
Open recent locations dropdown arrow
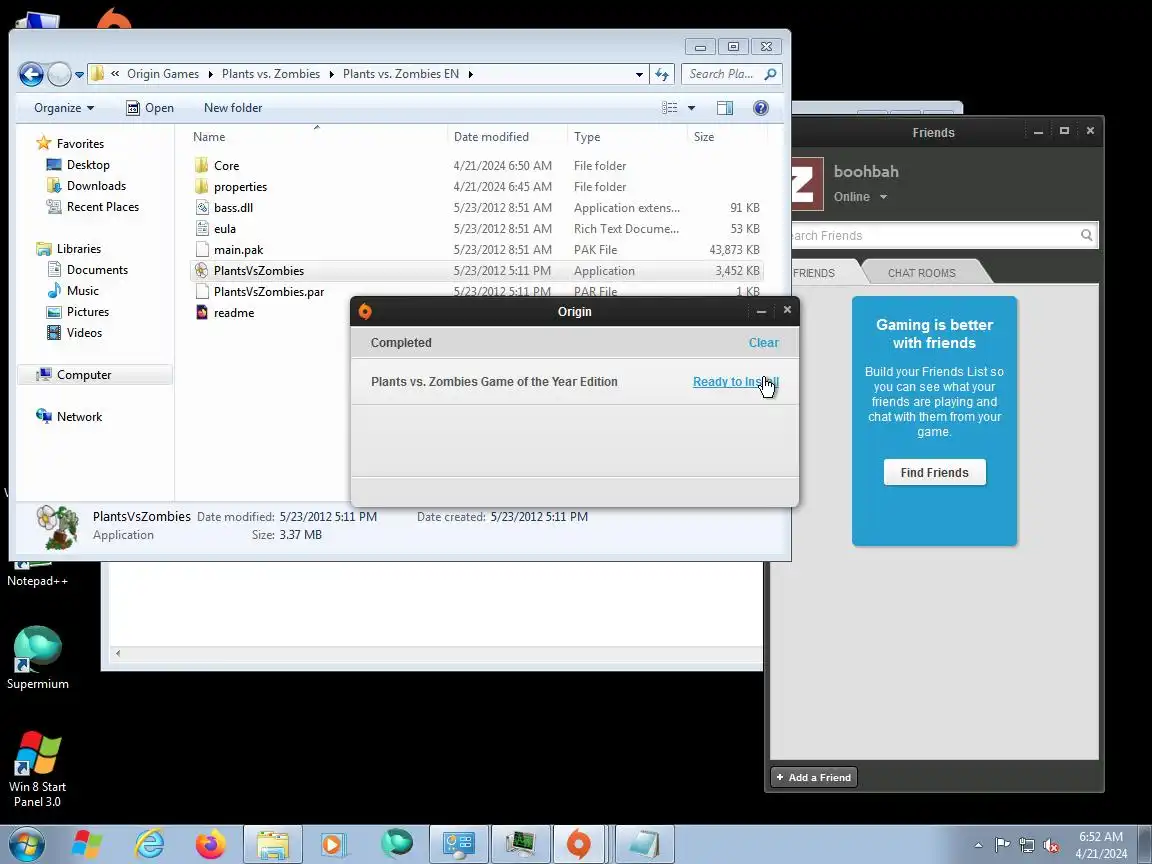click(79, 74)
